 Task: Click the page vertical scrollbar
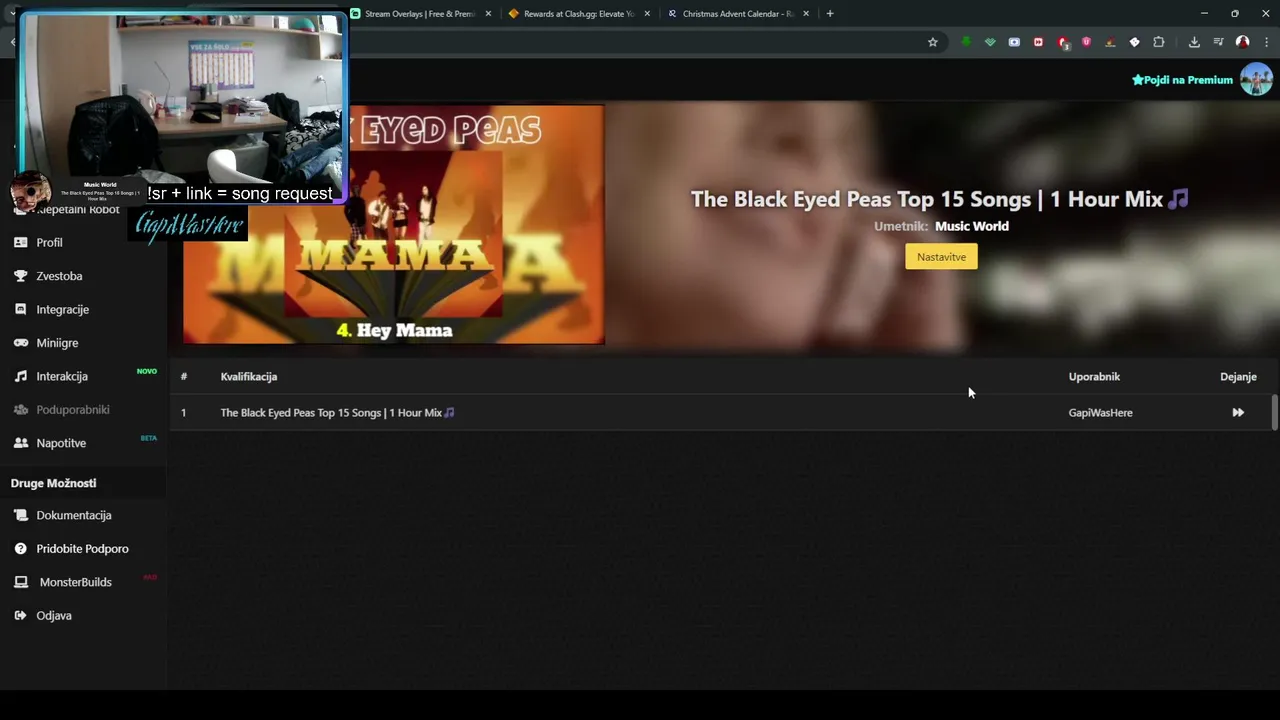click(1274, 412)
